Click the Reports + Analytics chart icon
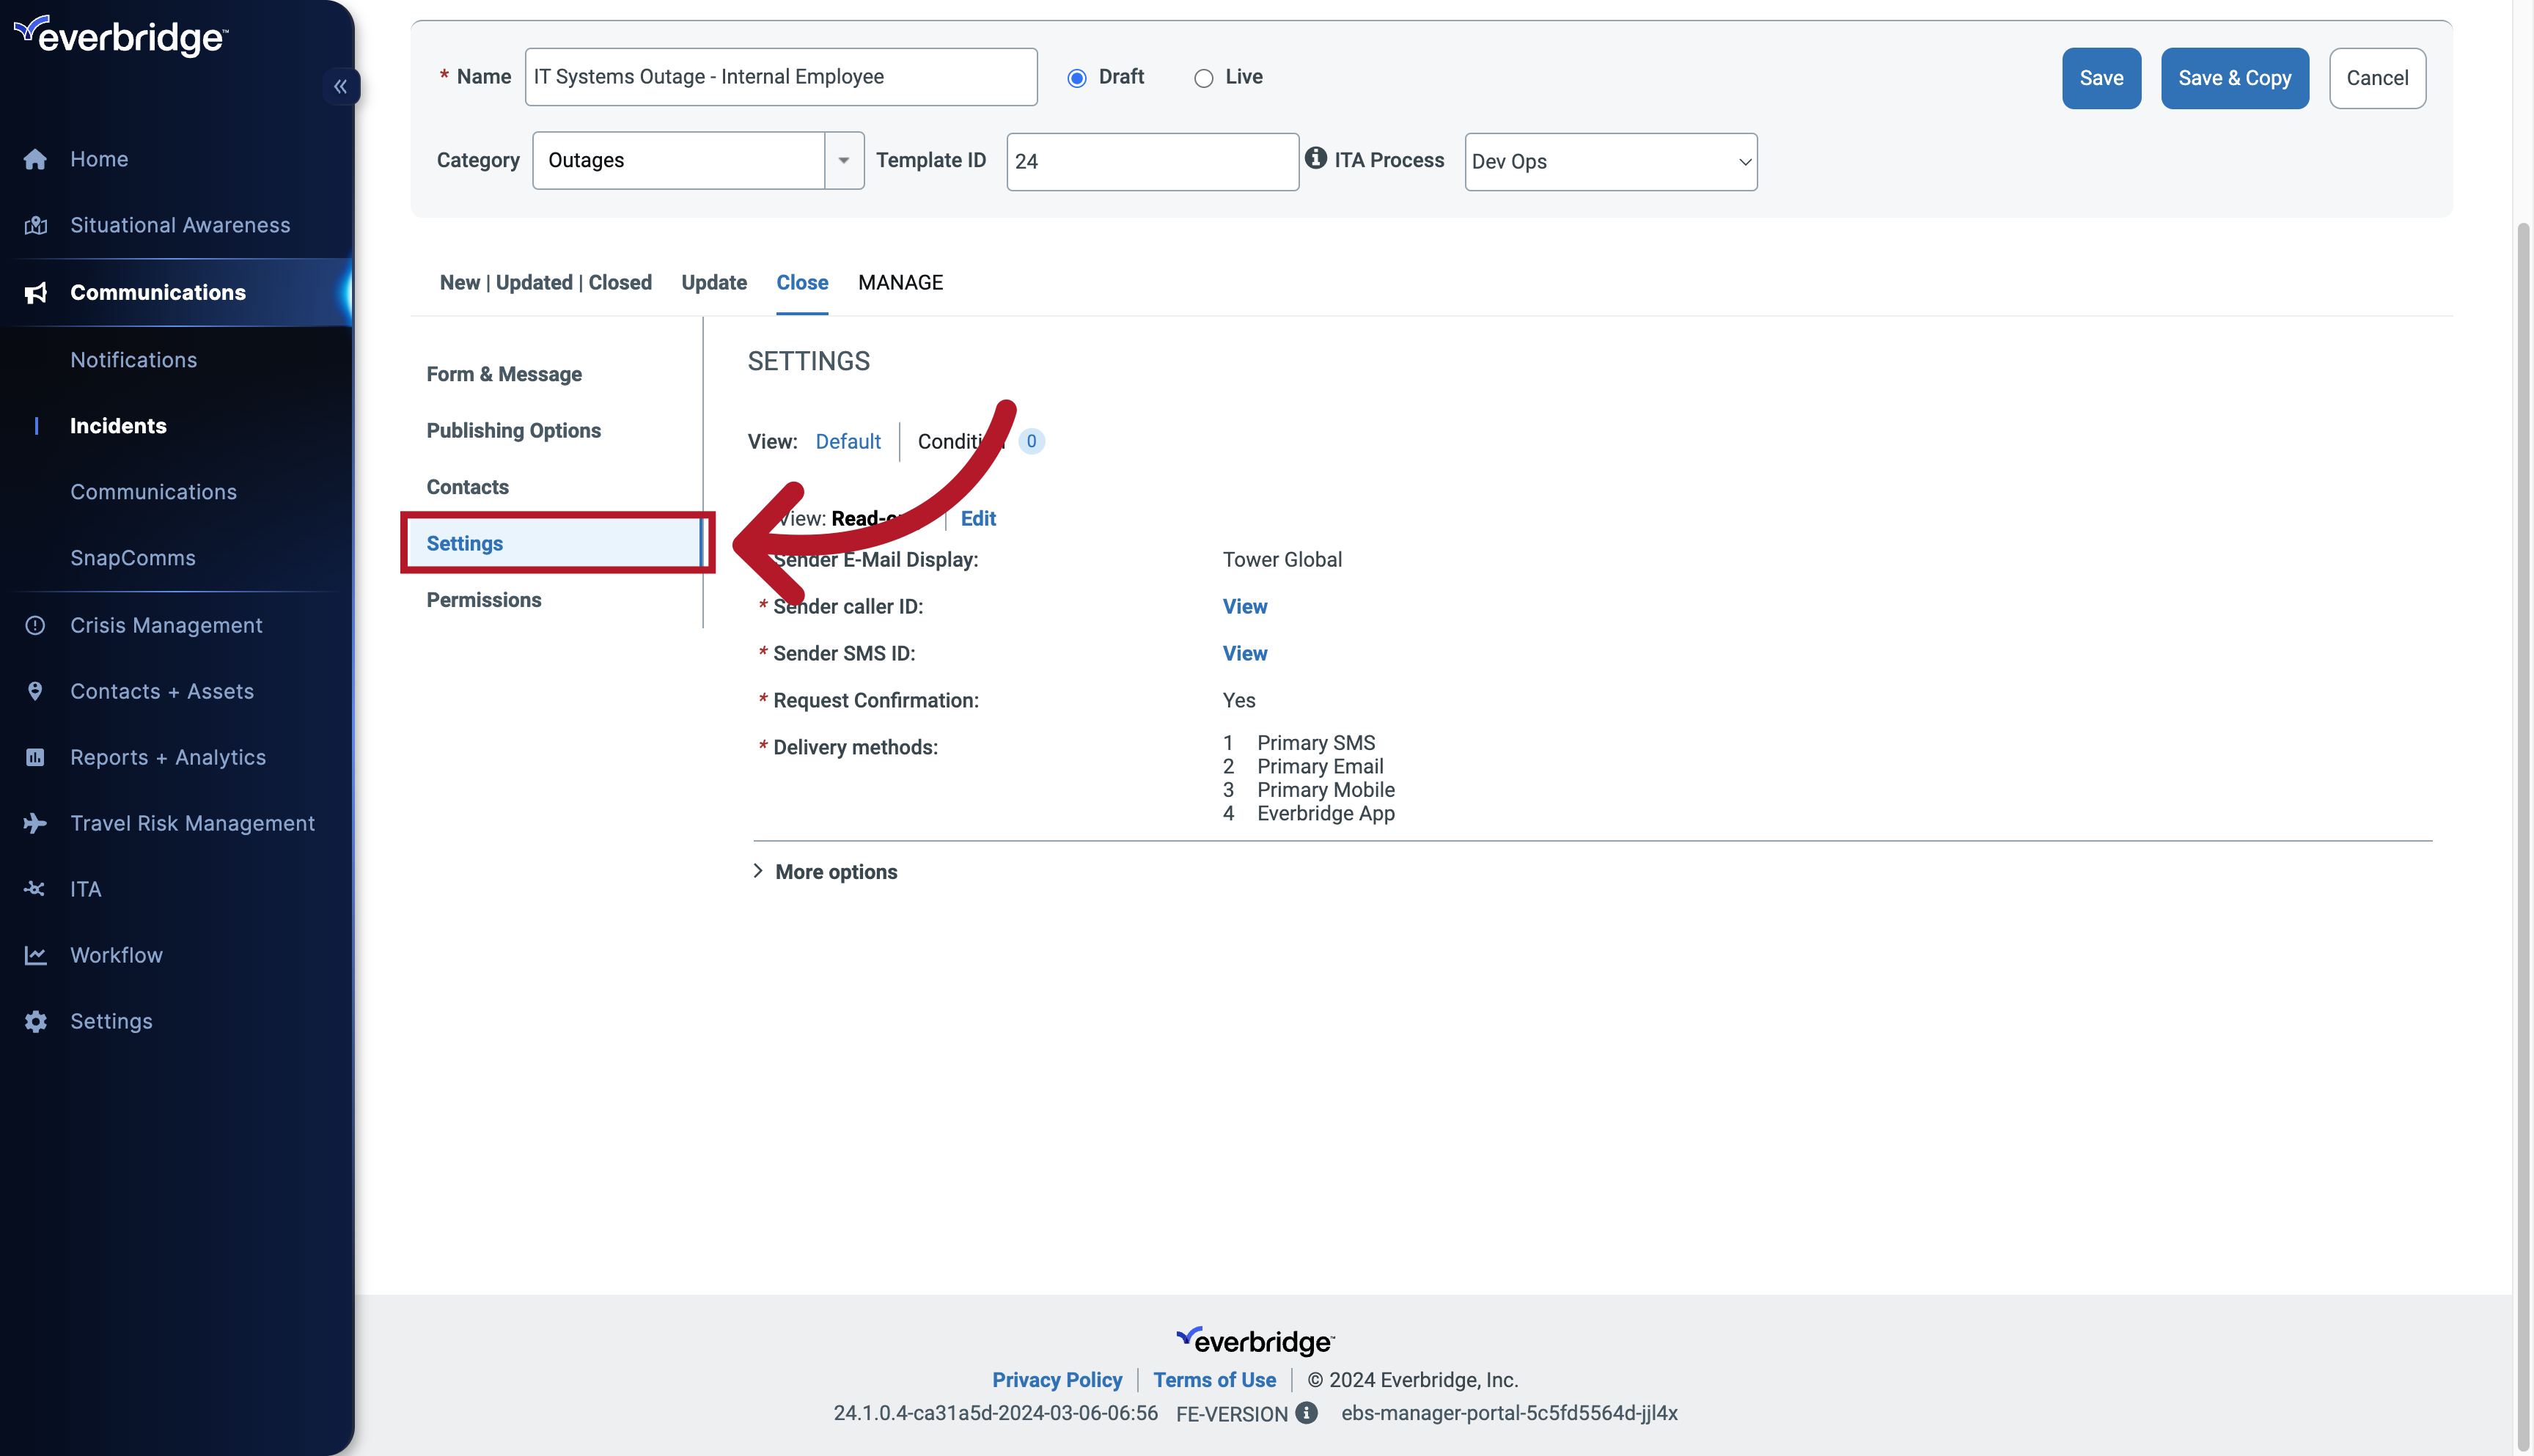The width and height of the screenshot is (2534, 1456). [35, 757]
